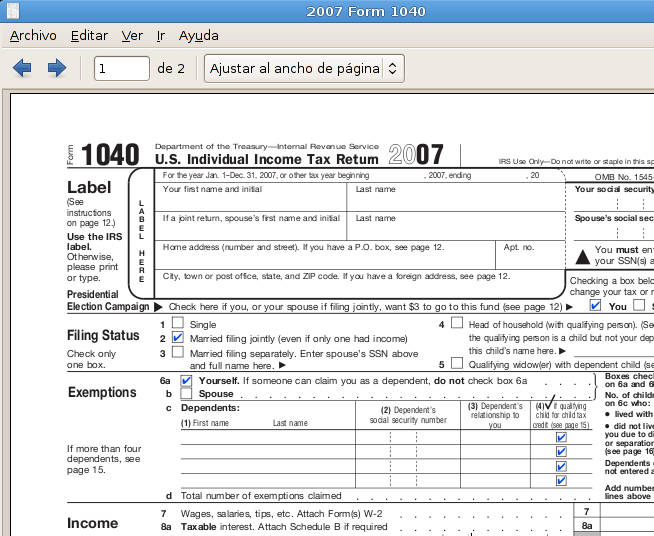654x536 pixels.
Task: Expand the 'Ajustar al ancho de página' zoom dropdown
Action: [303, 69]
